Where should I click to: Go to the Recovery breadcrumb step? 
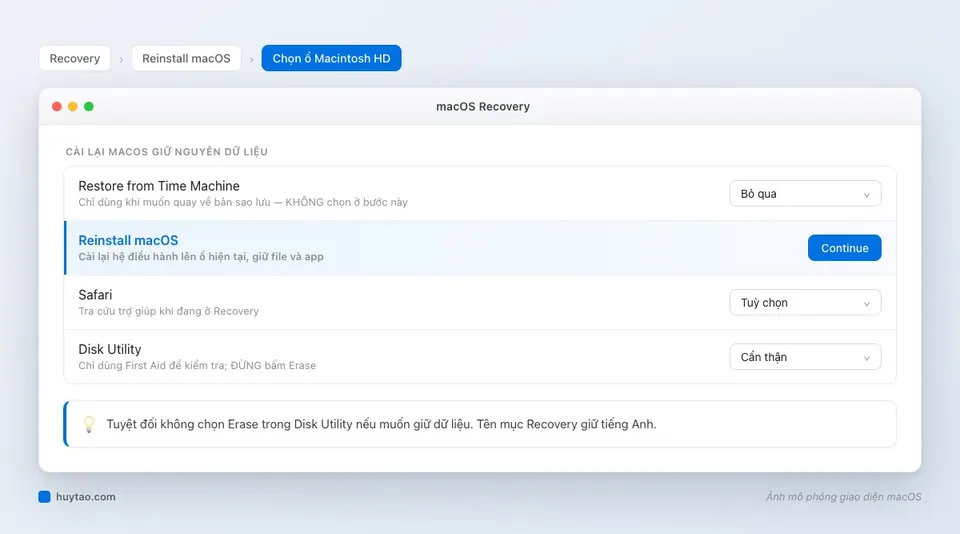tap(75, 58)
